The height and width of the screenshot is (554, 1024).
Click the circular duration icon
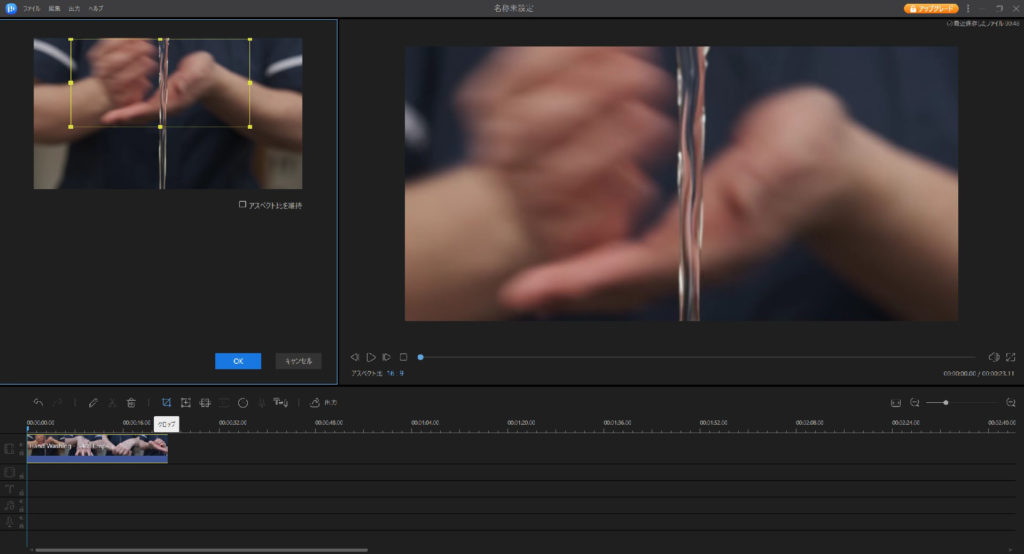[x=243, y=402]
